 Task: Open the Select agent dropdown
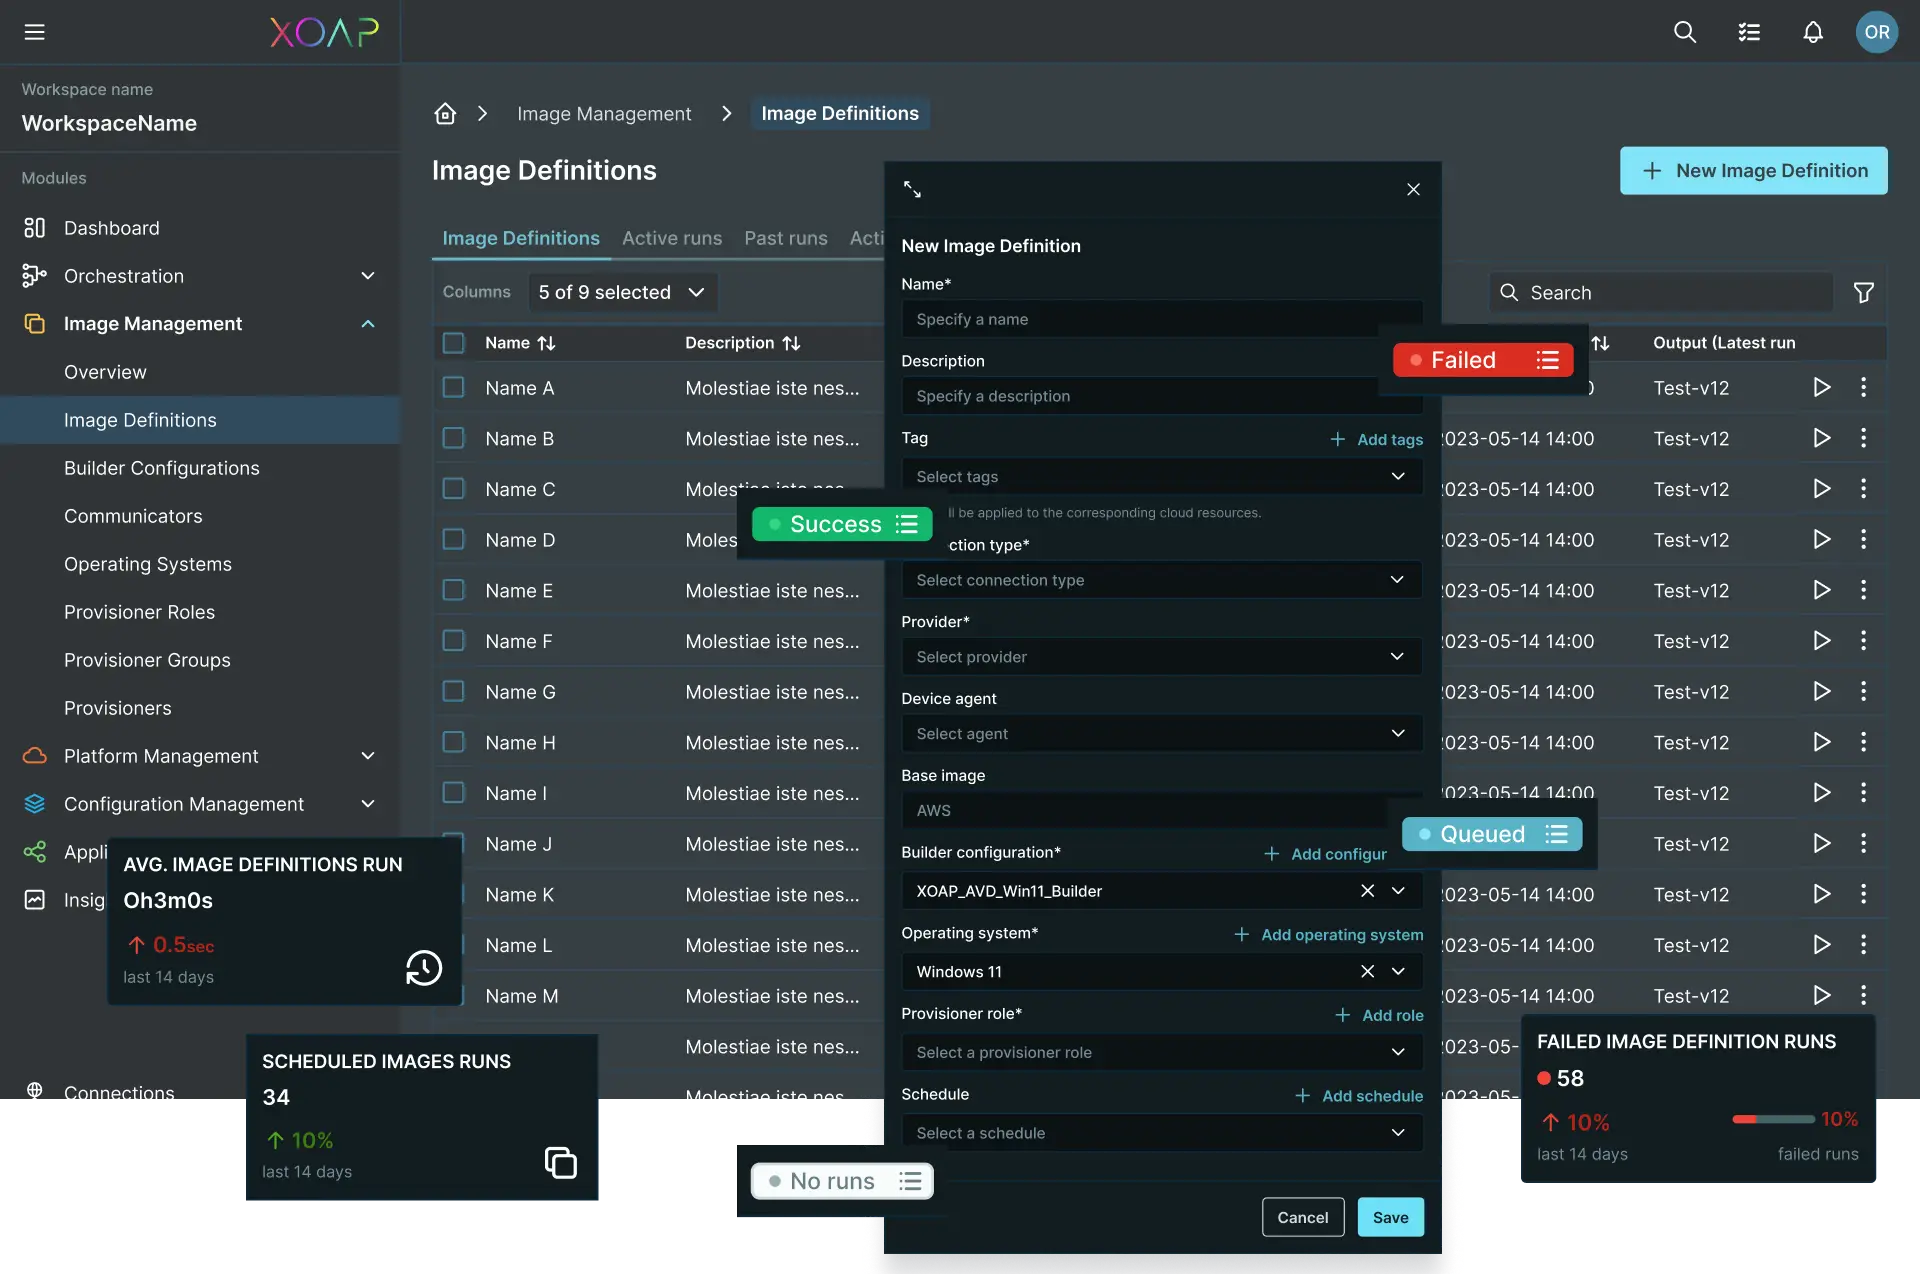(x=1162, y=733)
